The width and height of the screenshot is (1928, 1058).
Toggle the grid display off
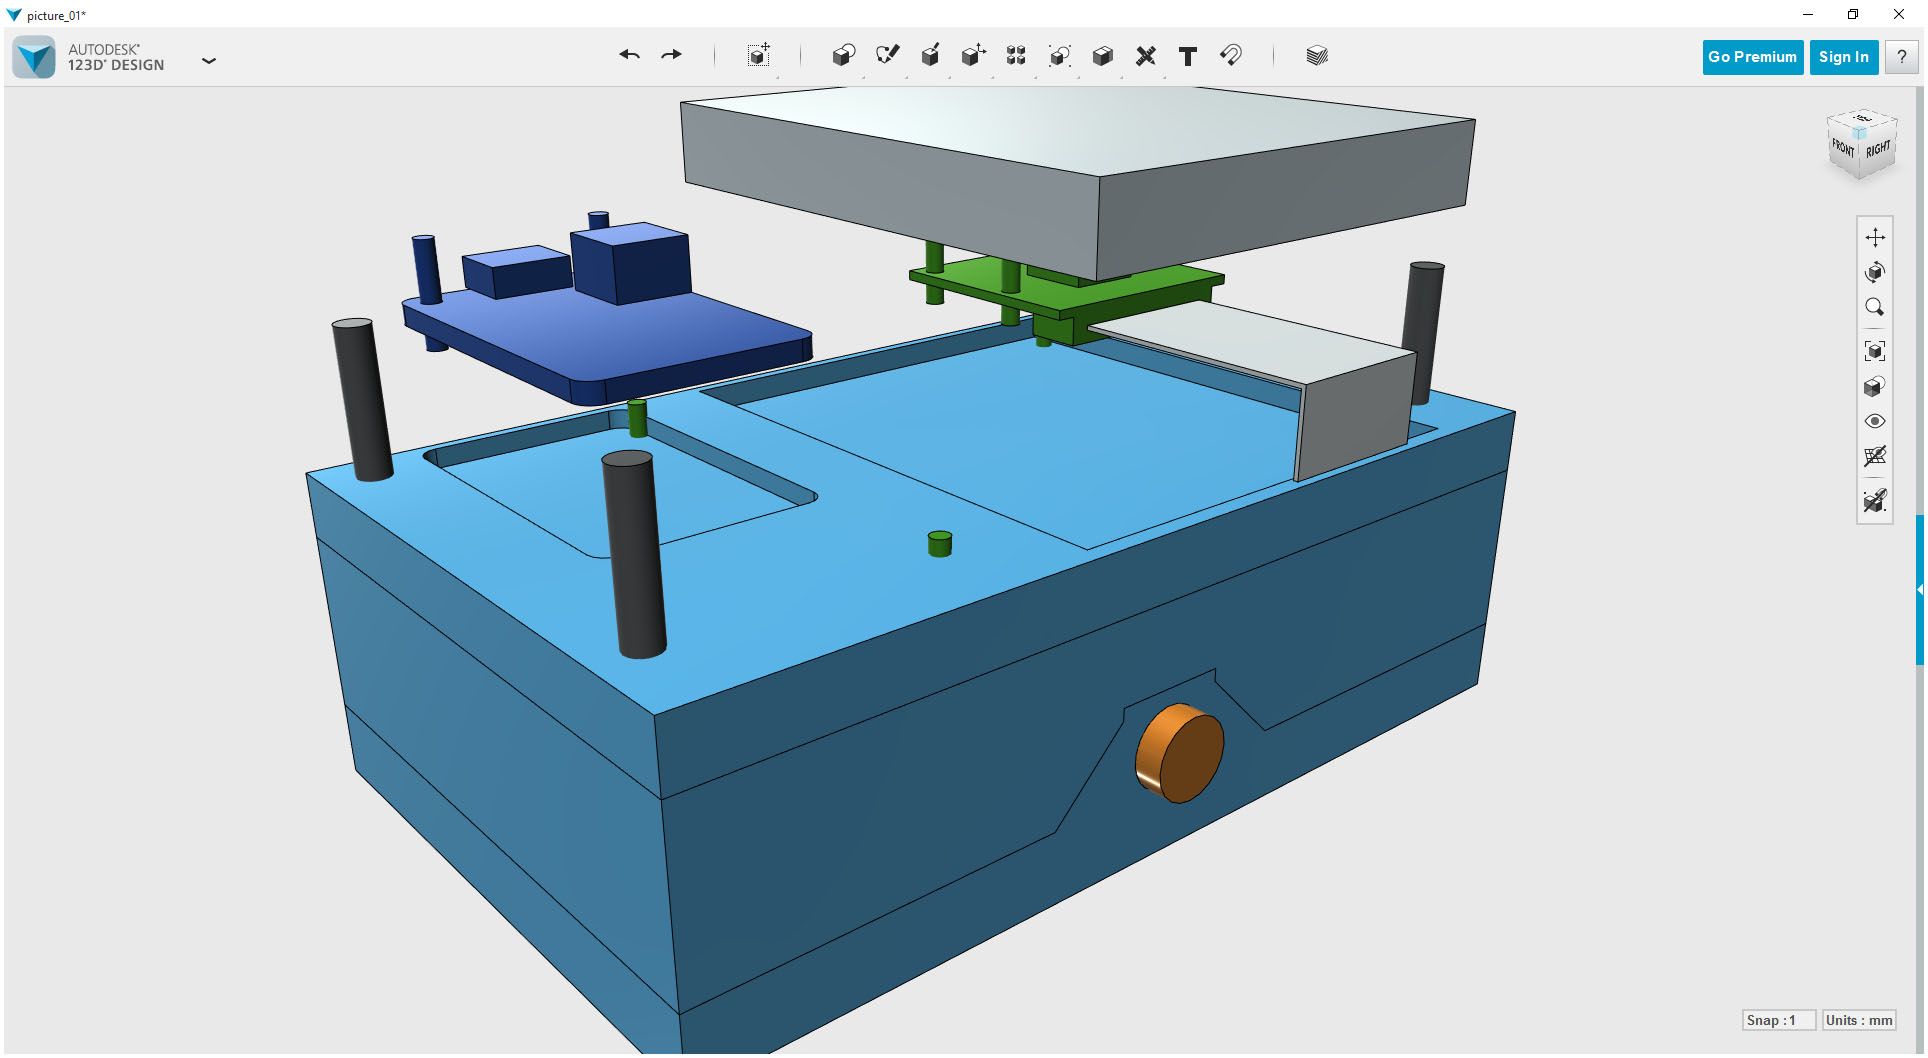pos(1875,457)
